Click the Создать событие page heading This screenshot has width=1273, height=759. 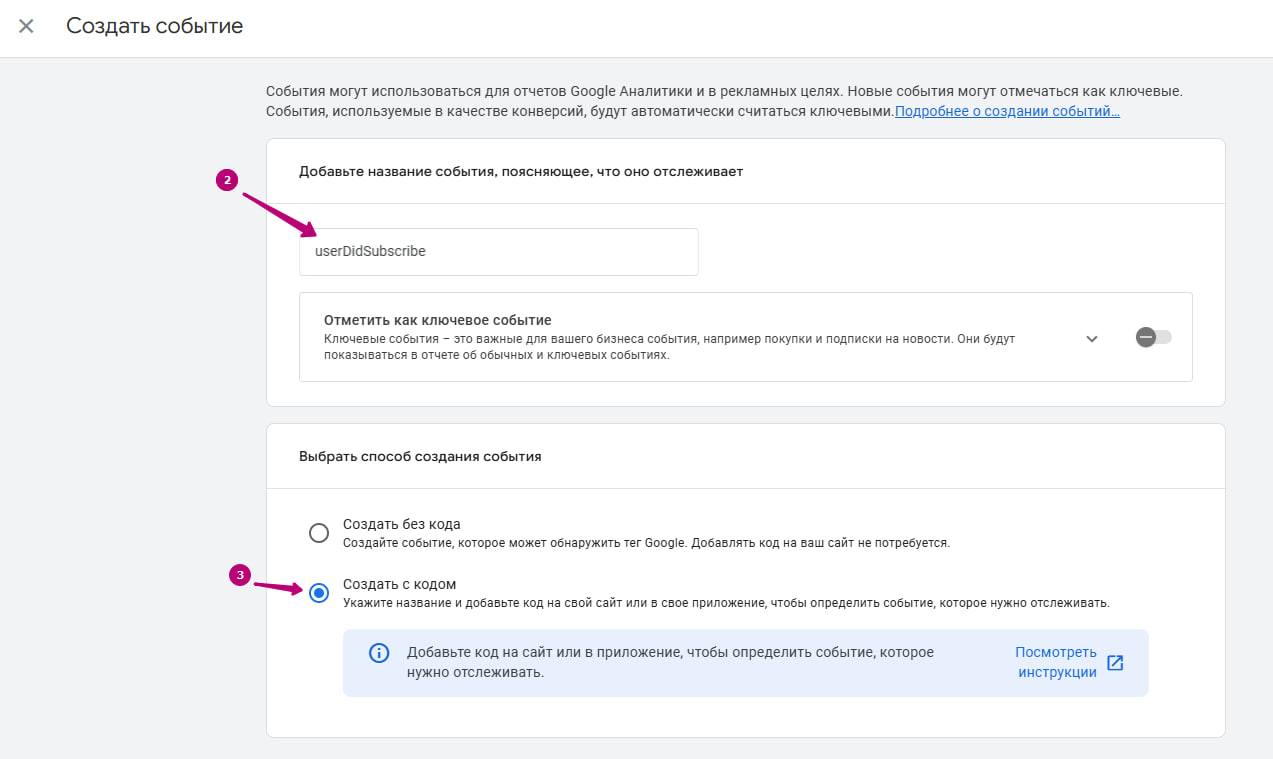point(155,26)
